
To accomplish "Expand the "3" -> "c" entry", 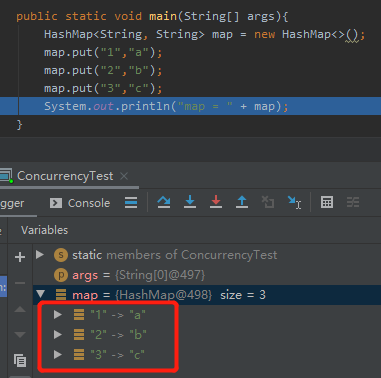I will click(58, 354).
